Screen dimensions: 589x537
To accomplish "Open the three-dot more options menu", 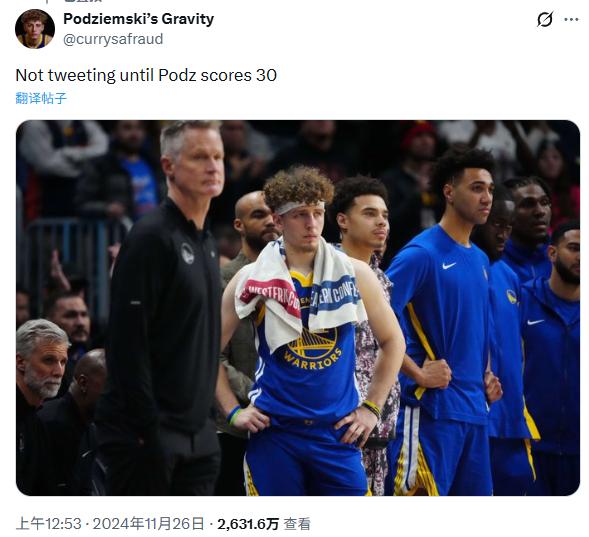I will pyautogui.click(x=571, y=19).
